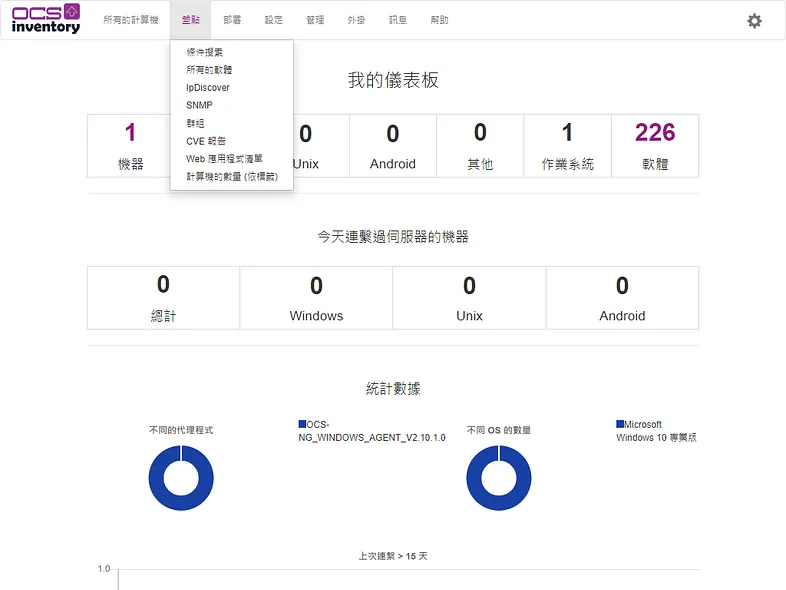Click the Windows tile under today's contacts

pos(316,298)
